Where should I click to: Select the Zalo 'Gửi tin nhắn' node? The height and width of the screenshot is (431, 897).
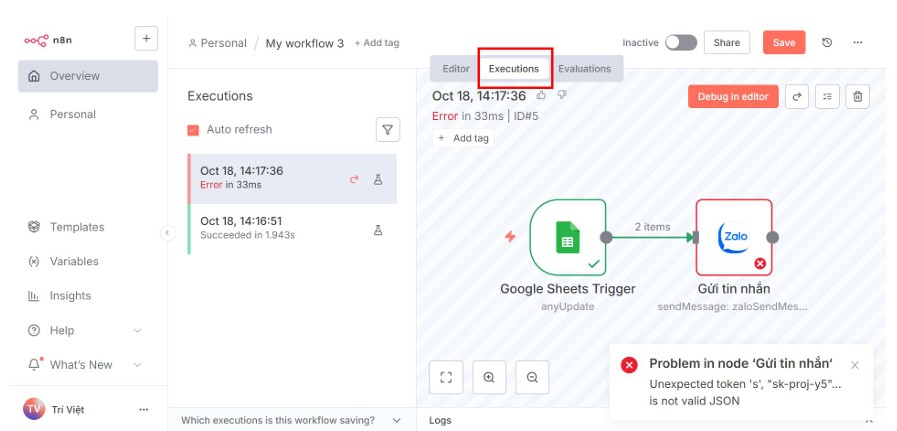[734, 238]
